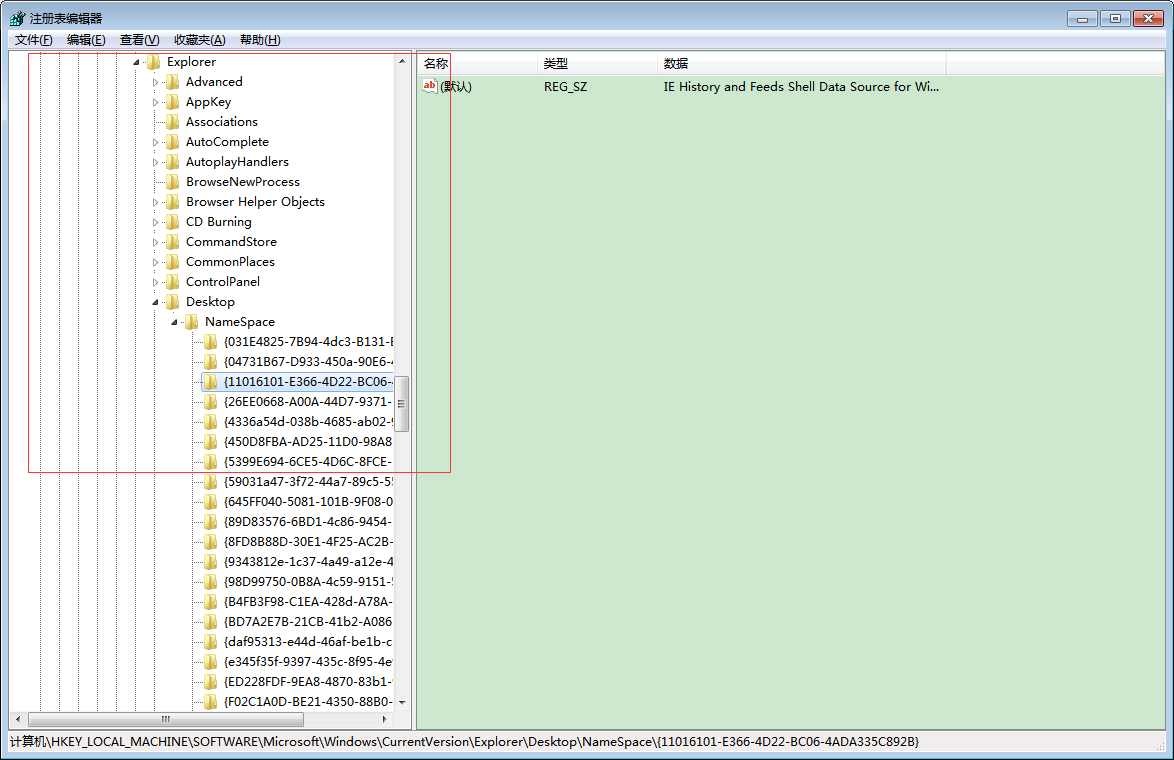Open the 文件(F) menu

click(33, 40)
